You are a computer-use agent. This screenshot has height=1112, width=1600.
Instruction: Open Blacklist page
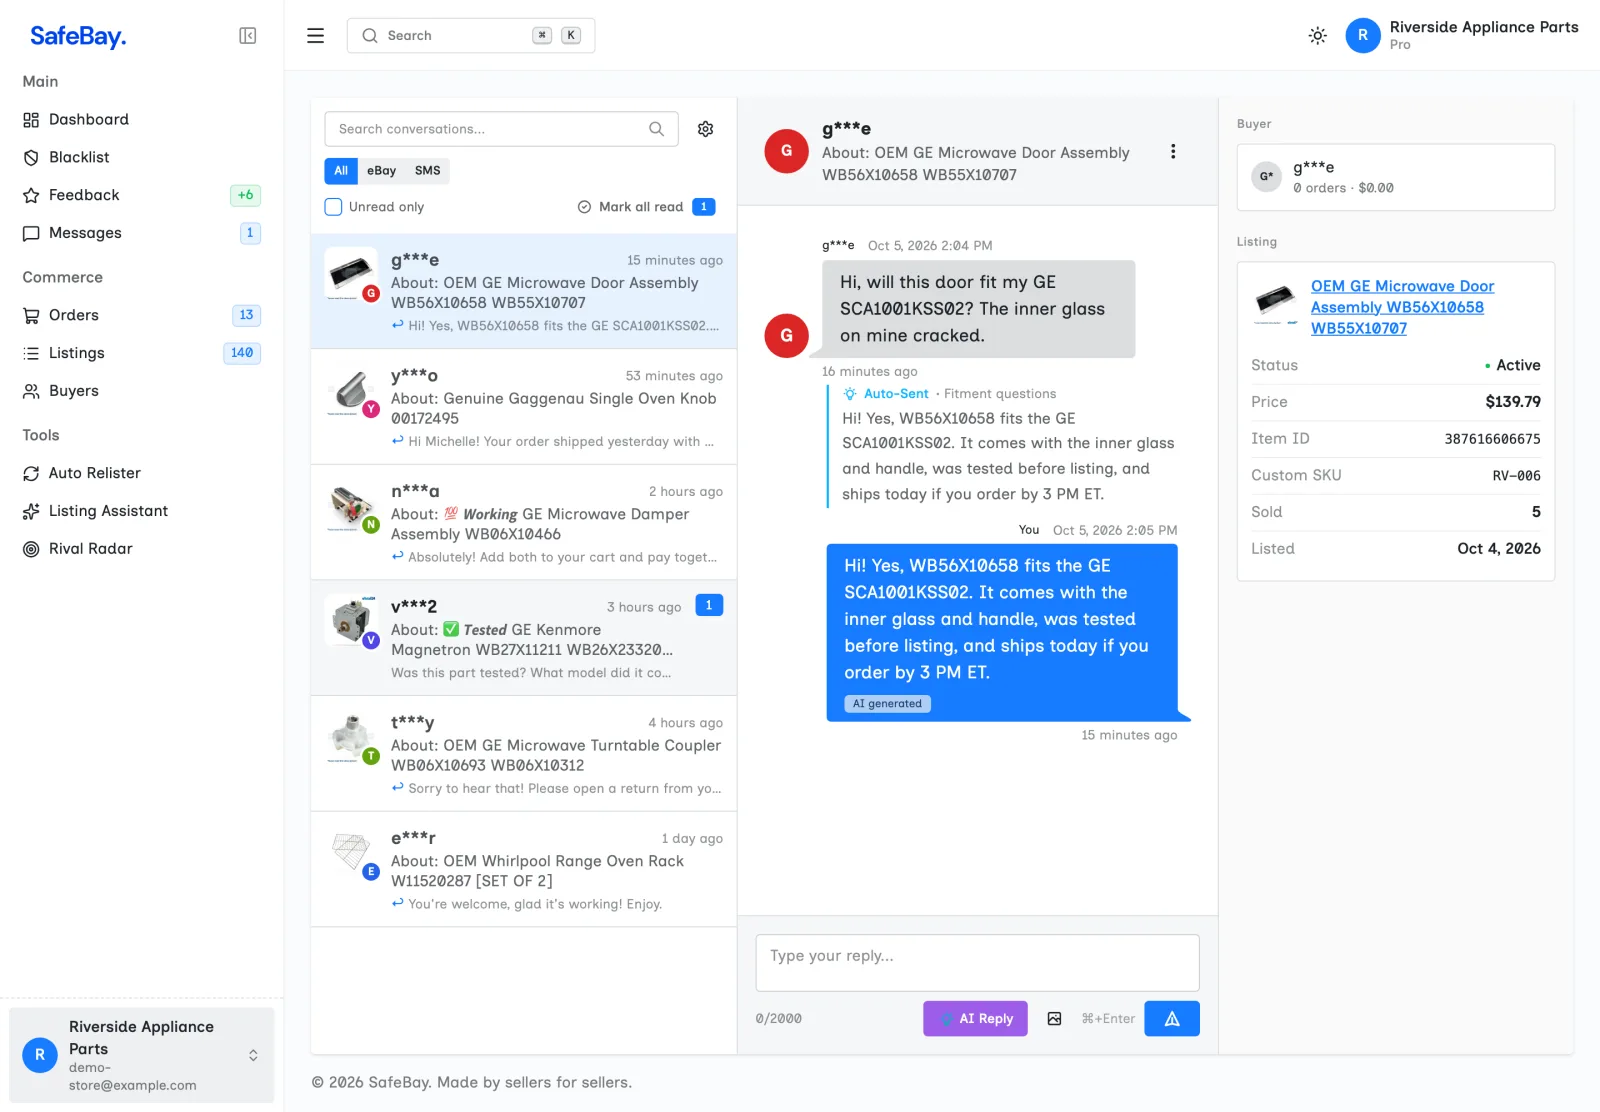pos(142,158)
